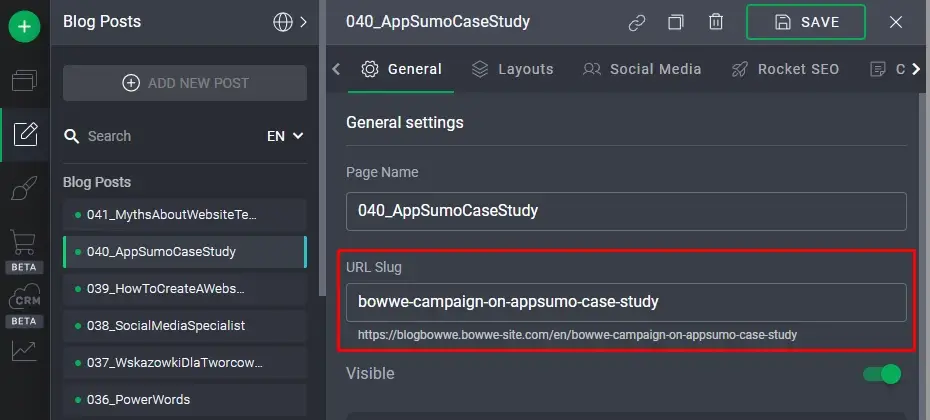The height and width of the screenshot is (420, 930).
Task: Open the CRM cloud icon
Action: coord(24,297)
